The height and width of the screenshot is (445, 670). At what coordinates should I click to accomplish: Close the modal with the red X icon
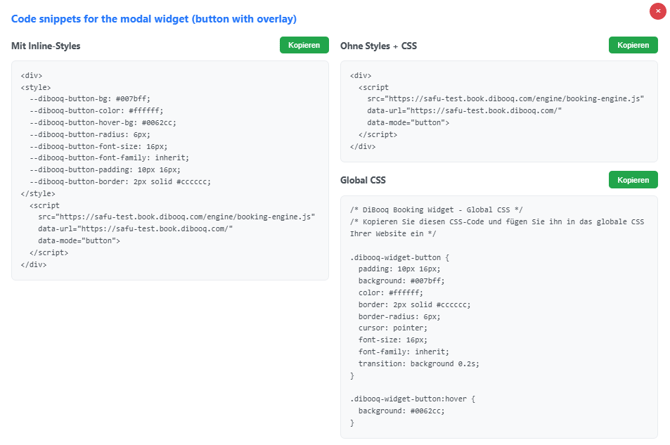click(658, 11)
